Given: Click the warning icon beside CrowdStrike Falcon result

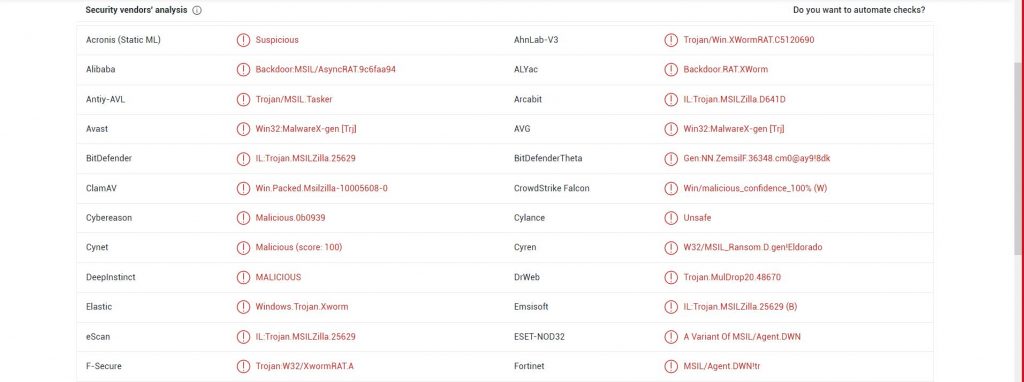Looking at the screenshot, I should (671, 188).
